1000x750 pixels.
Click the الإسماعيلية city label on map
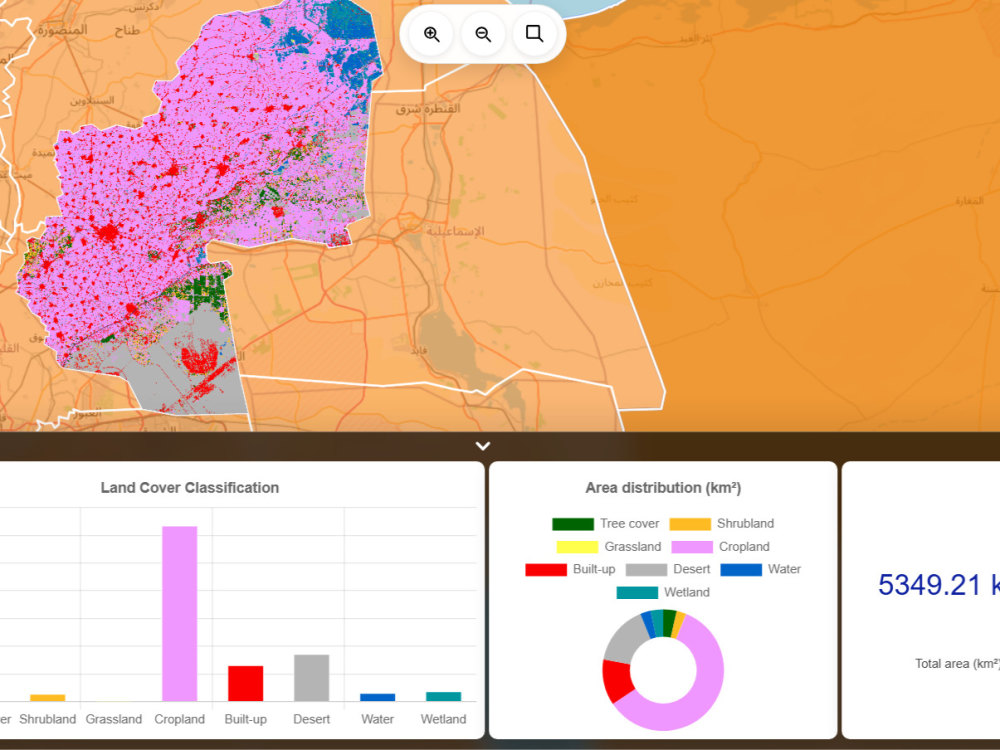tap(455, 231)
